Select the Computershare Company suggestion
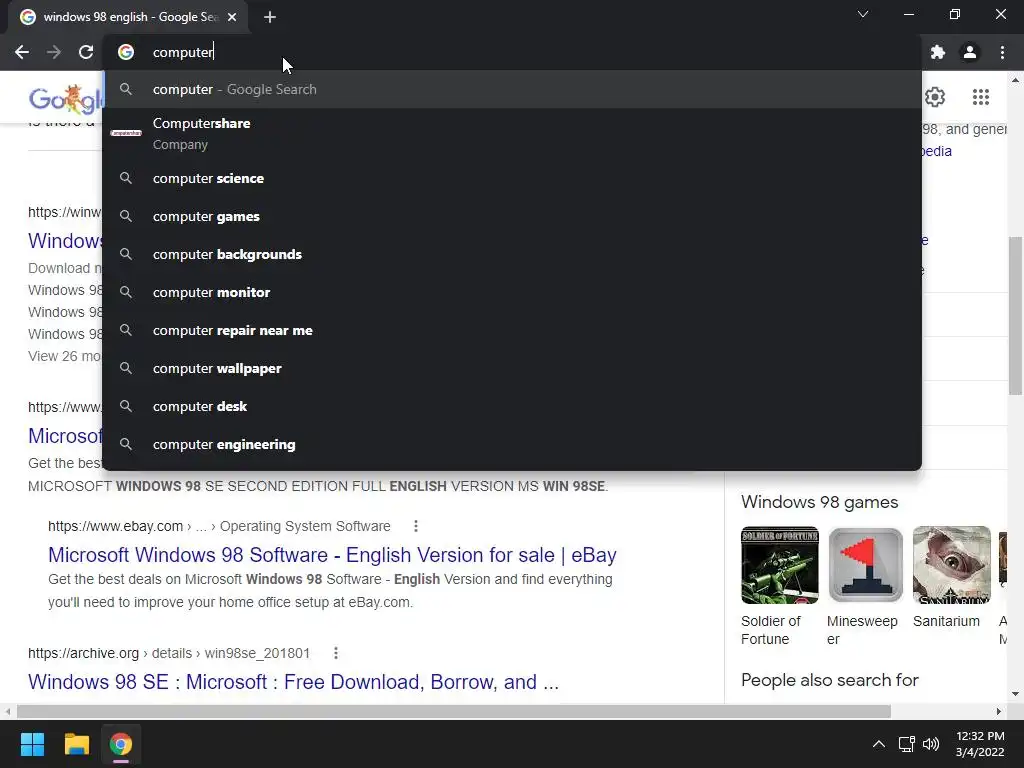The image size is (1024, 768). pyautogui.click(x=512, y=133)
